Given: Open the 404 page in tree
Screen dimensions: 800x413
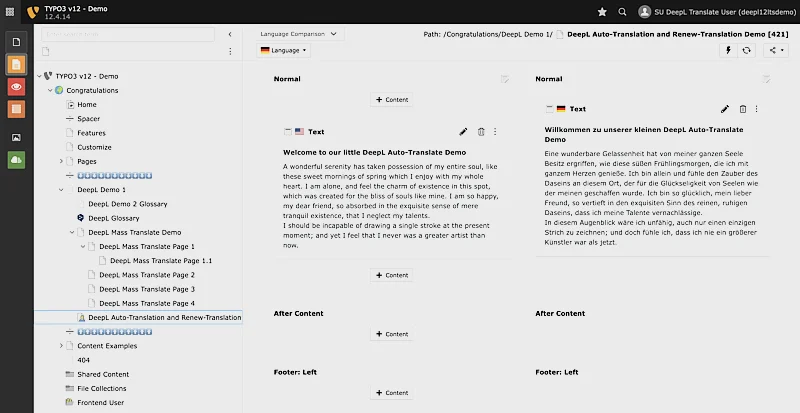Looking at the screenshot, I should point(84,360).
